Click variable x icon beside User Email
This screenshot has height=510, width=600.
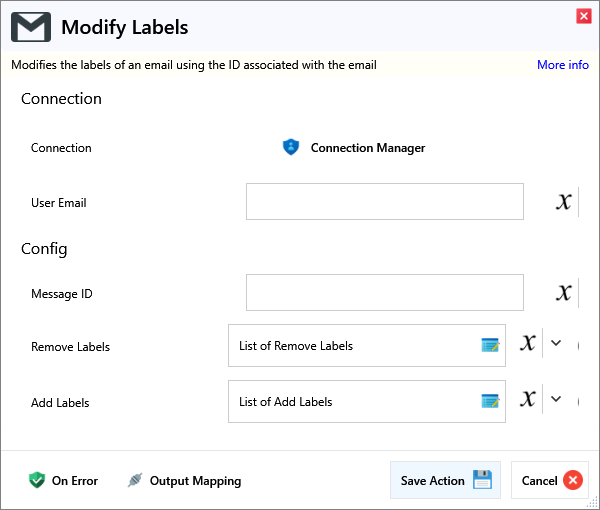coord(564,201)
